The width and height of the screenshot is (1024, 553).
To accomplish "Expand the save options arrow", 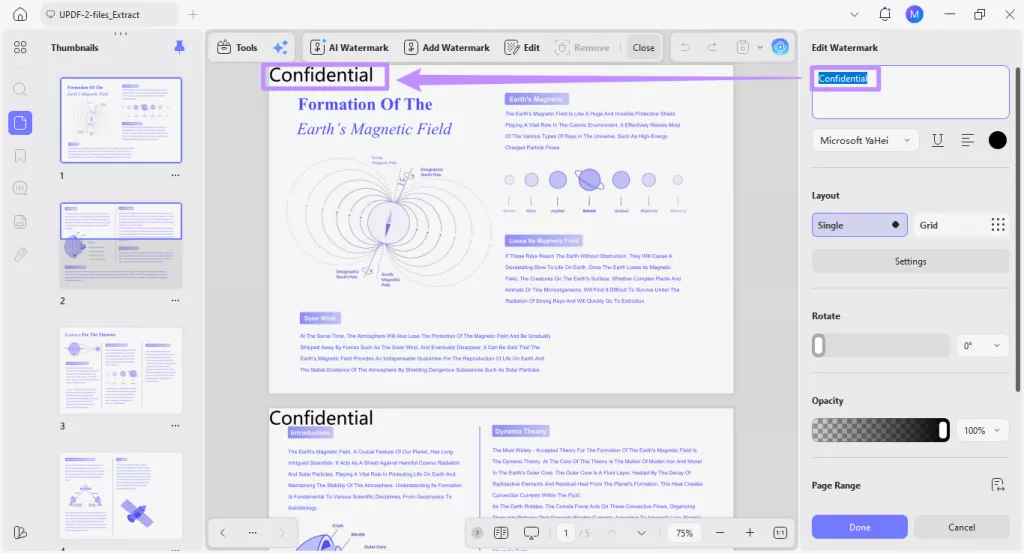I will pyautogui.click(x=760, y=47).
